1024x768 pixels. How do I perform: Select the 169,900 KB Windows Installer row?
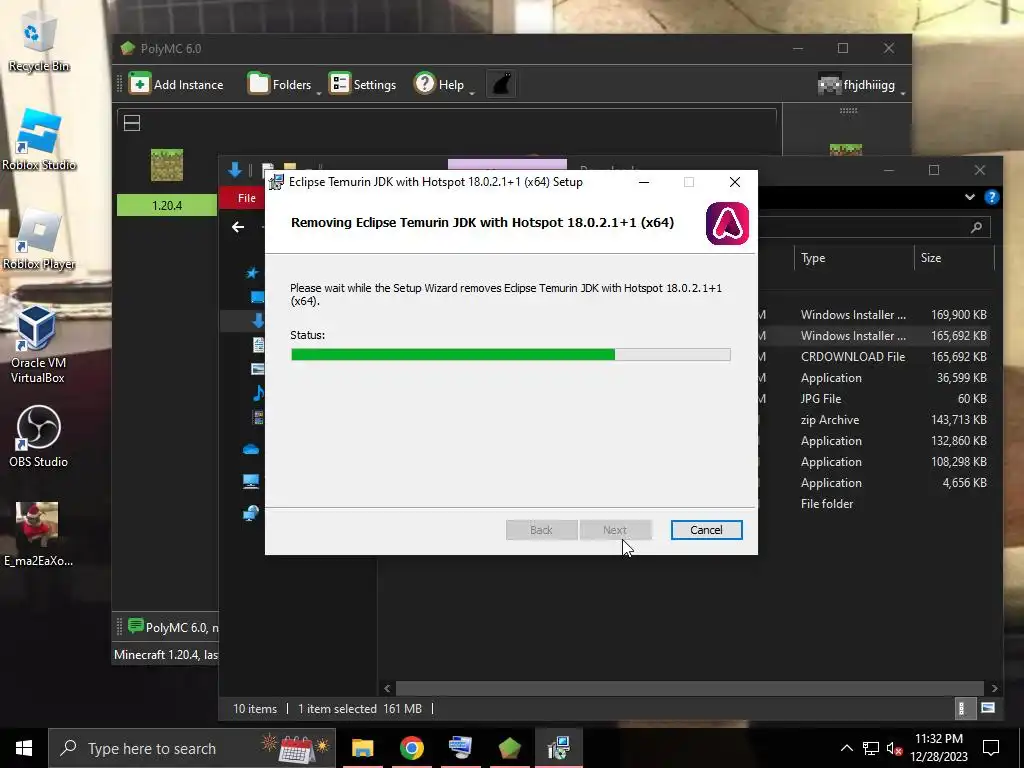pyautogui.click(x=874, y=315)
